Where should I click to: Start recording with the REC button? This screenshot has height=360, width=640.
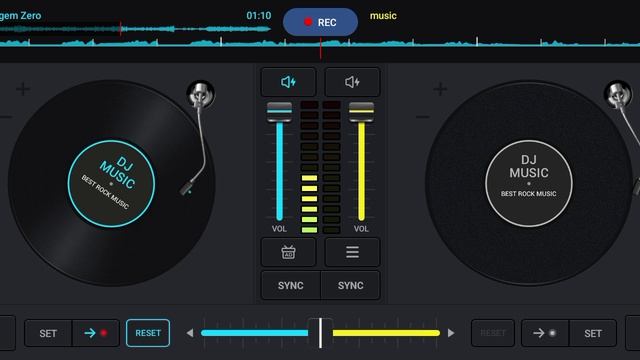(320, 22)
